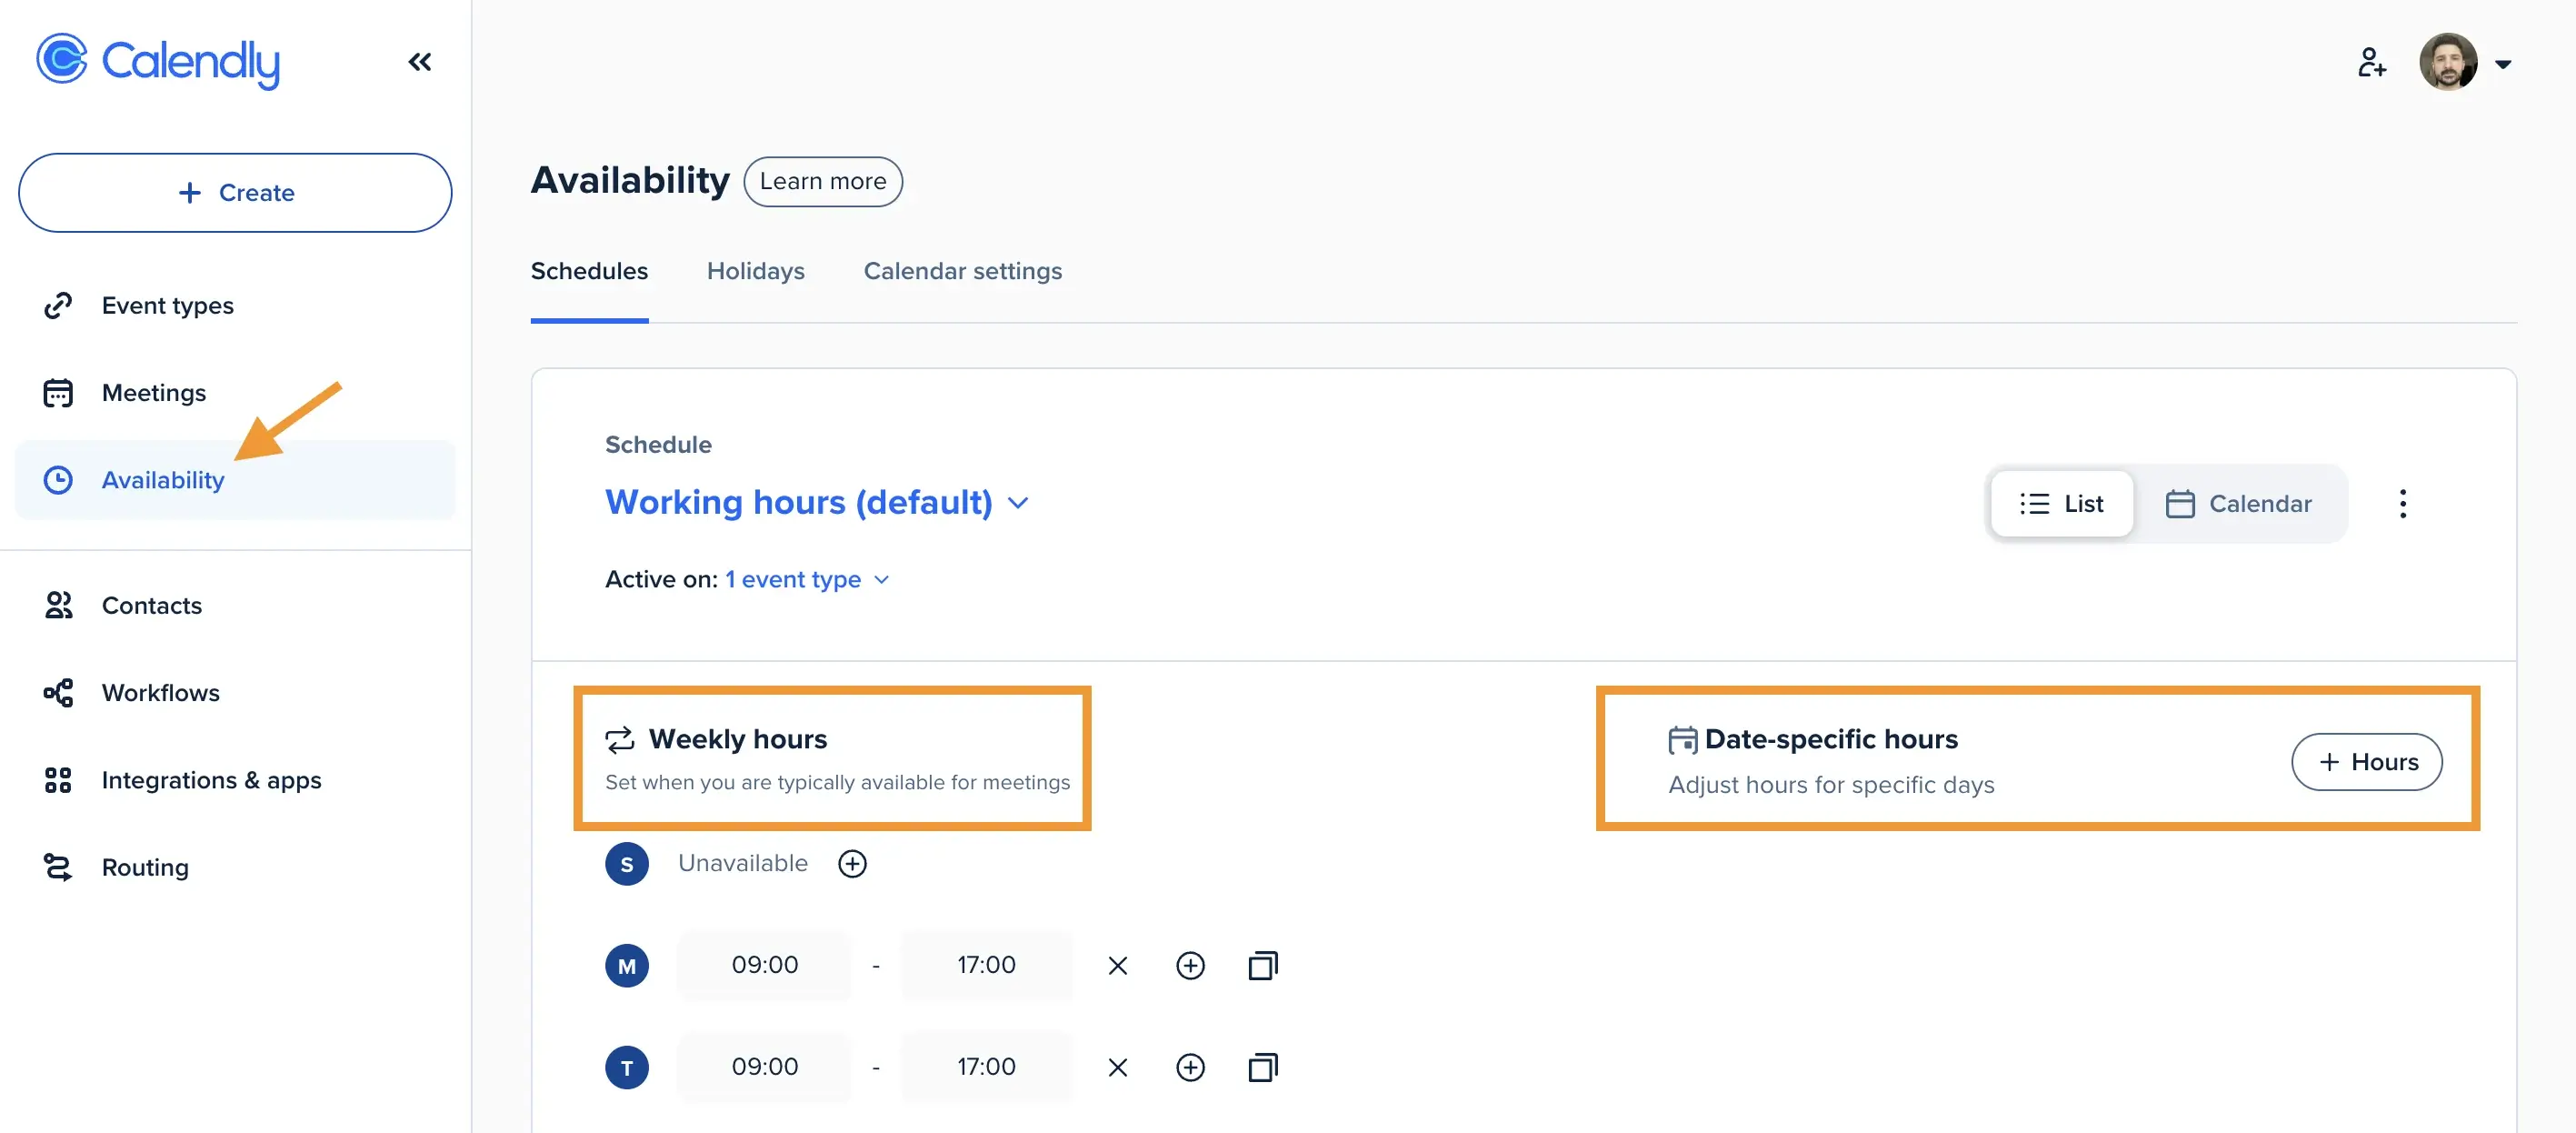
Task: Copy Monday's hours to other days
Action: pos(1262,965)
